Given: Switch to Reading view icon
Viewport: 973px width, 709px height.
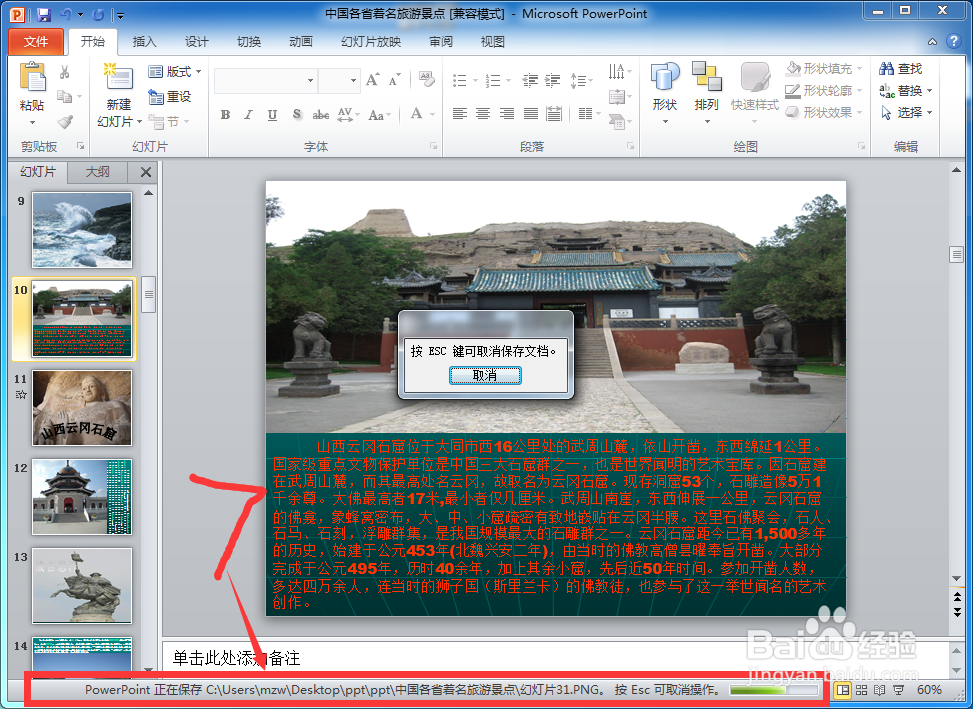Looking at the screenshot, I should point(879,690).
